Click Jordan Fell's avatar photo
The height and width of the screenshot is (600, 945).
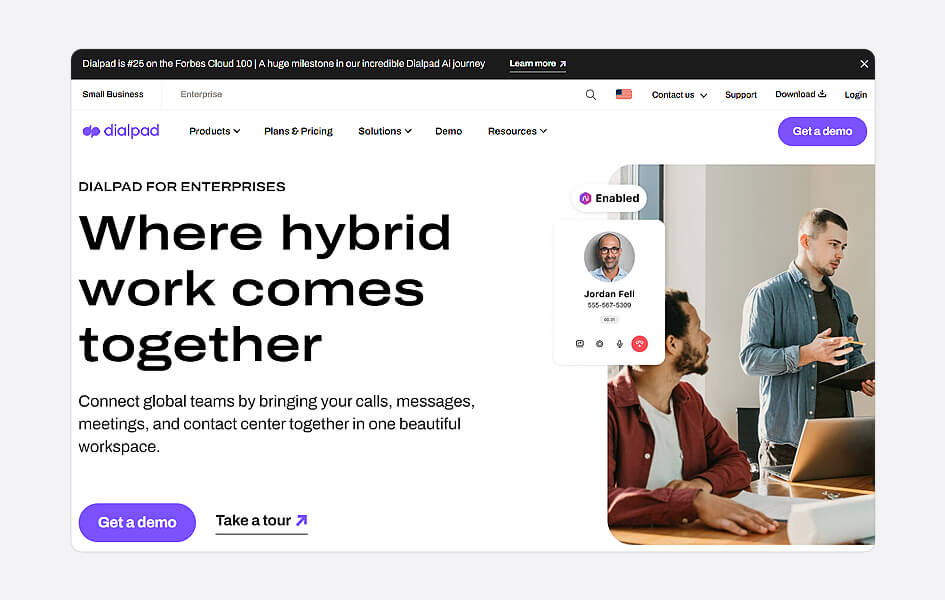(609, 257)
